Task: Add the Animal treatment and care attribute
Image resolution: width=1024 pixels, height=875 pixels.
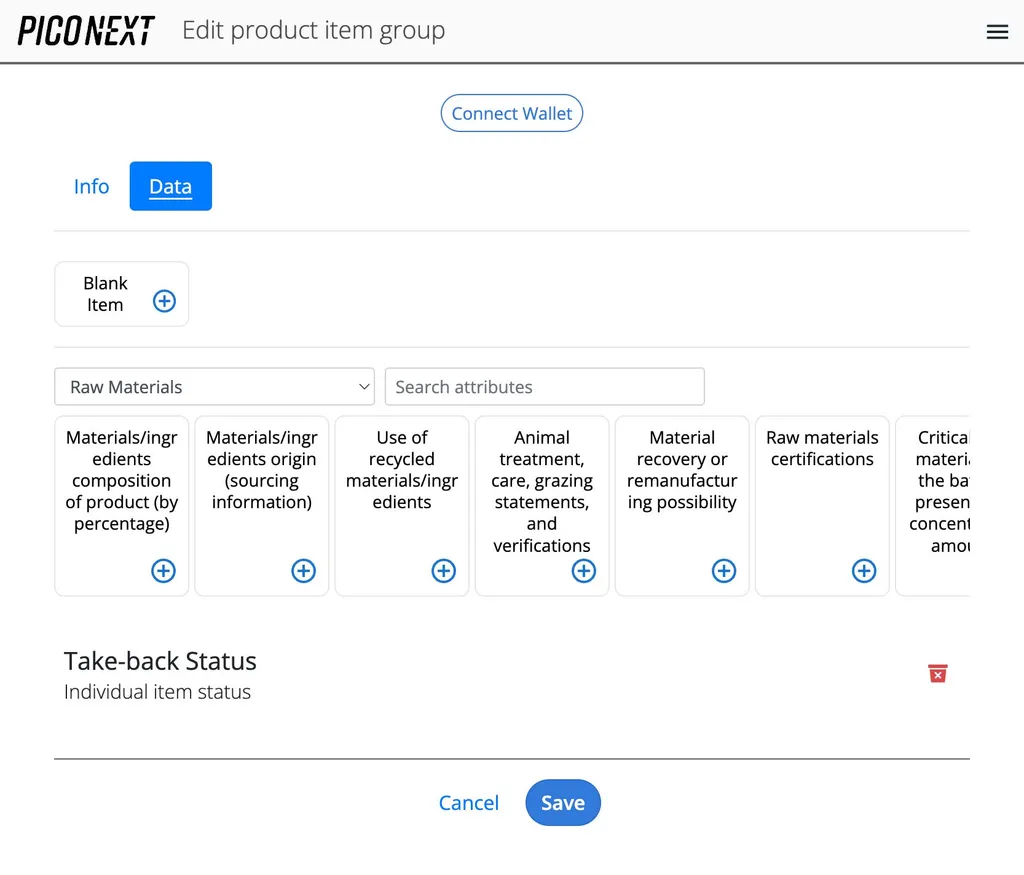Action: pyautogui.click(x=583, y=570)
